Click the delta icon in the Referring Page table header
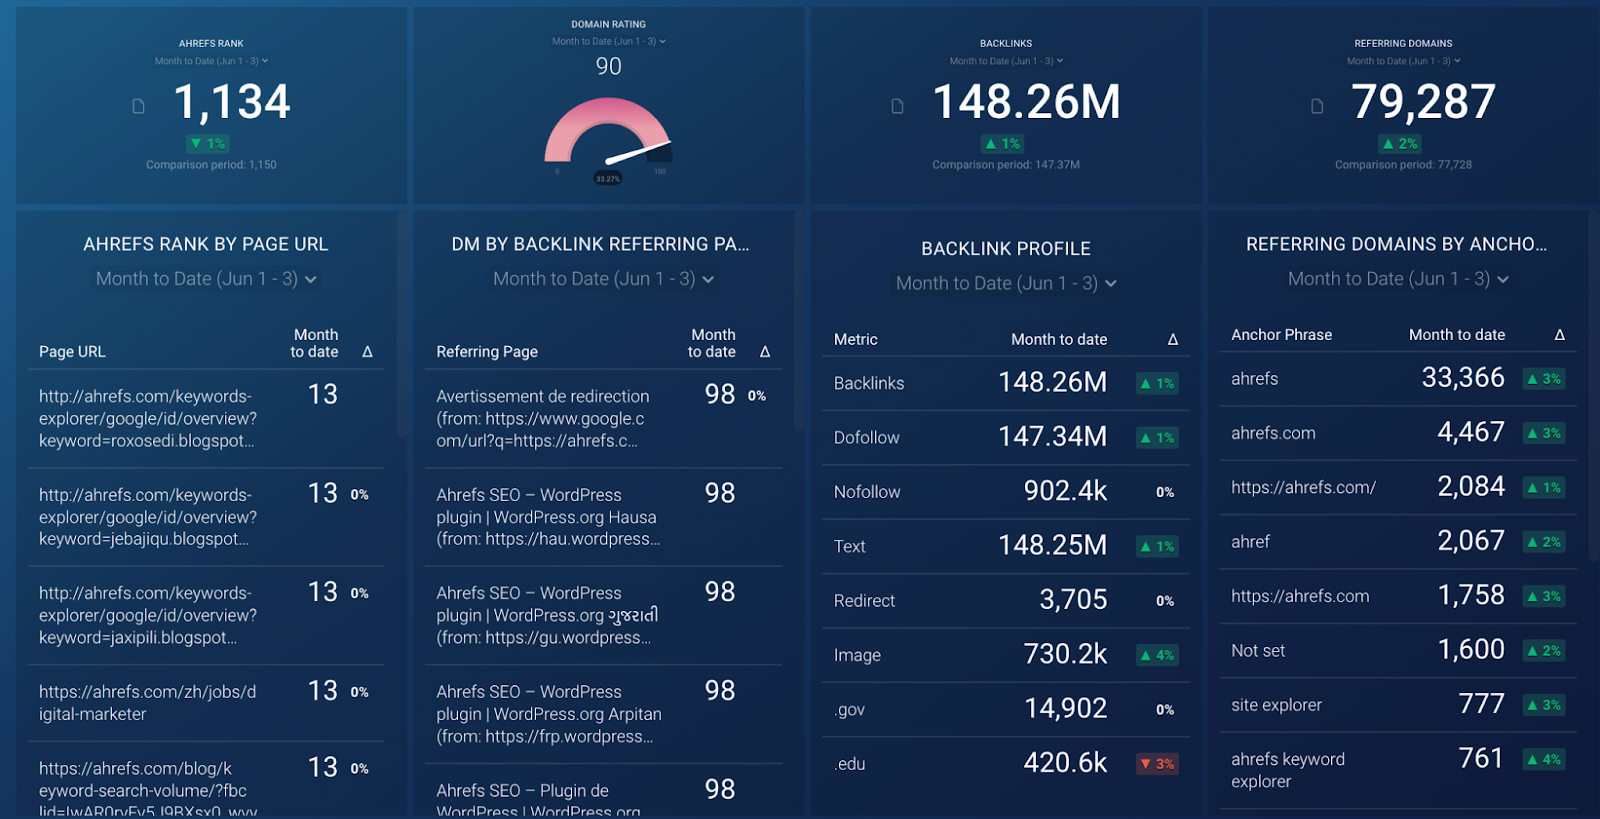Screen dimensions: 1600x819 click(765, 352)
